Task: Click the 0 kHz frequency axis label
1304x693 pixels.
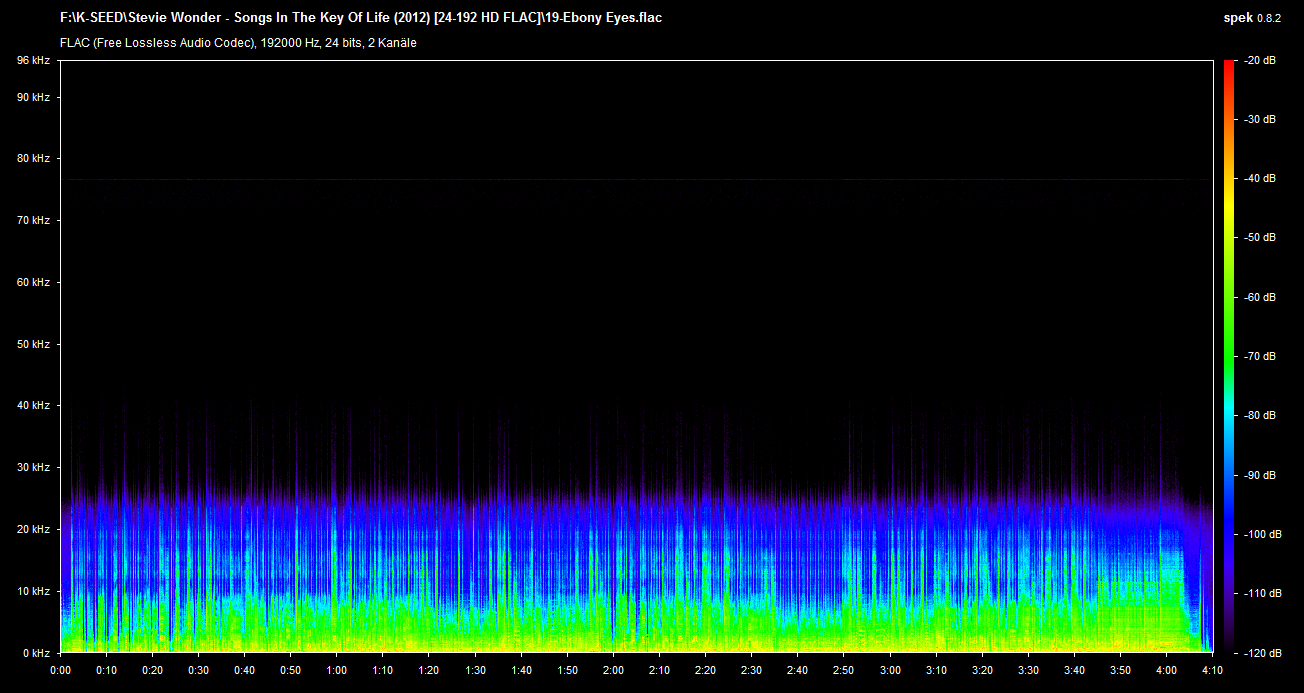Action: [x=36, y=652]
